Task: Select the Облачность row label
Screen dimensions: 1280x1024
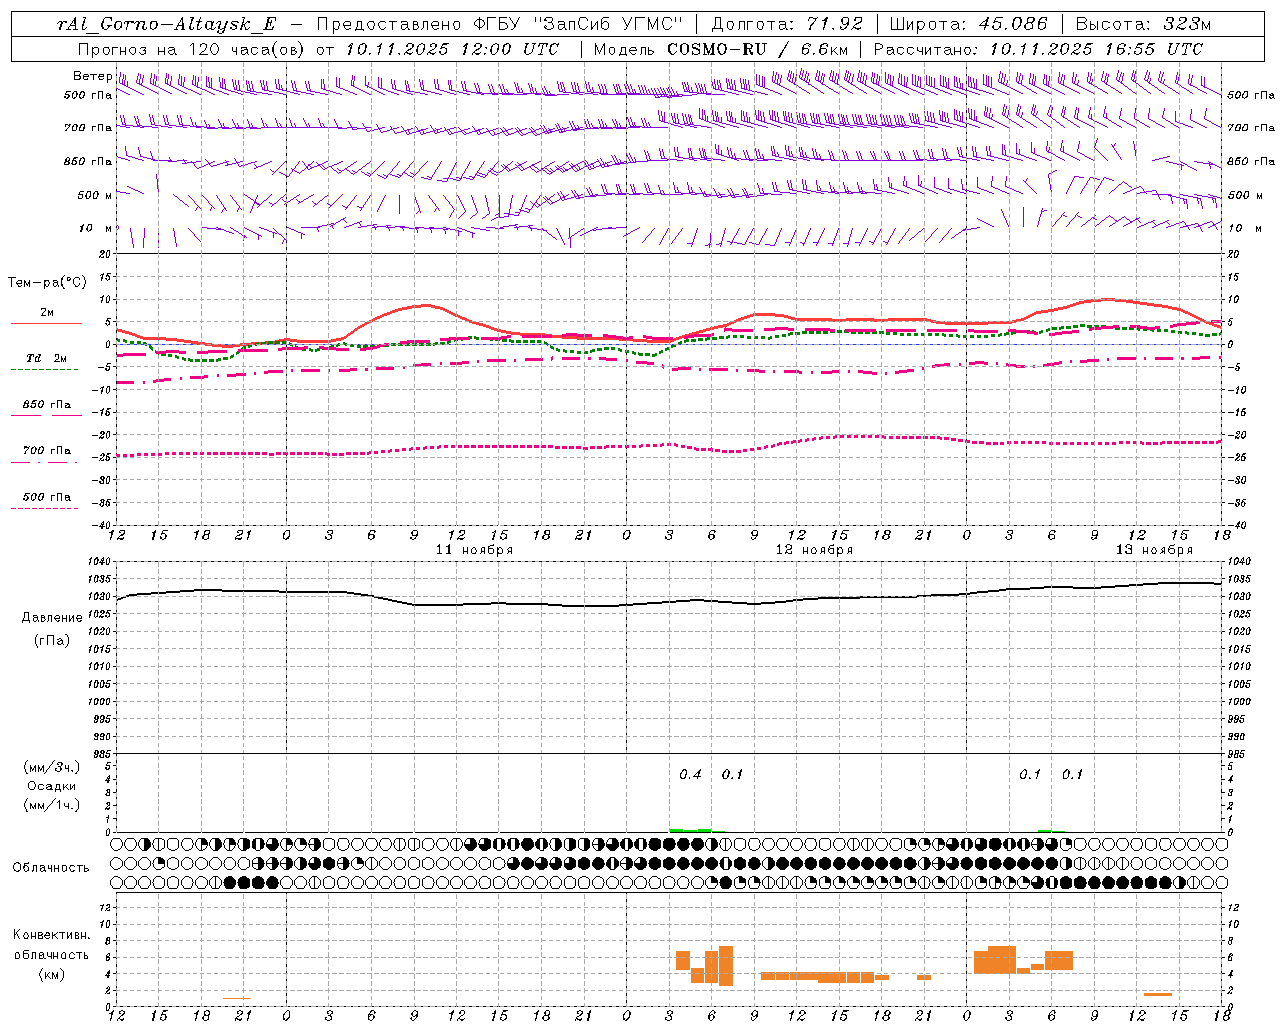Action: [50, 867]
